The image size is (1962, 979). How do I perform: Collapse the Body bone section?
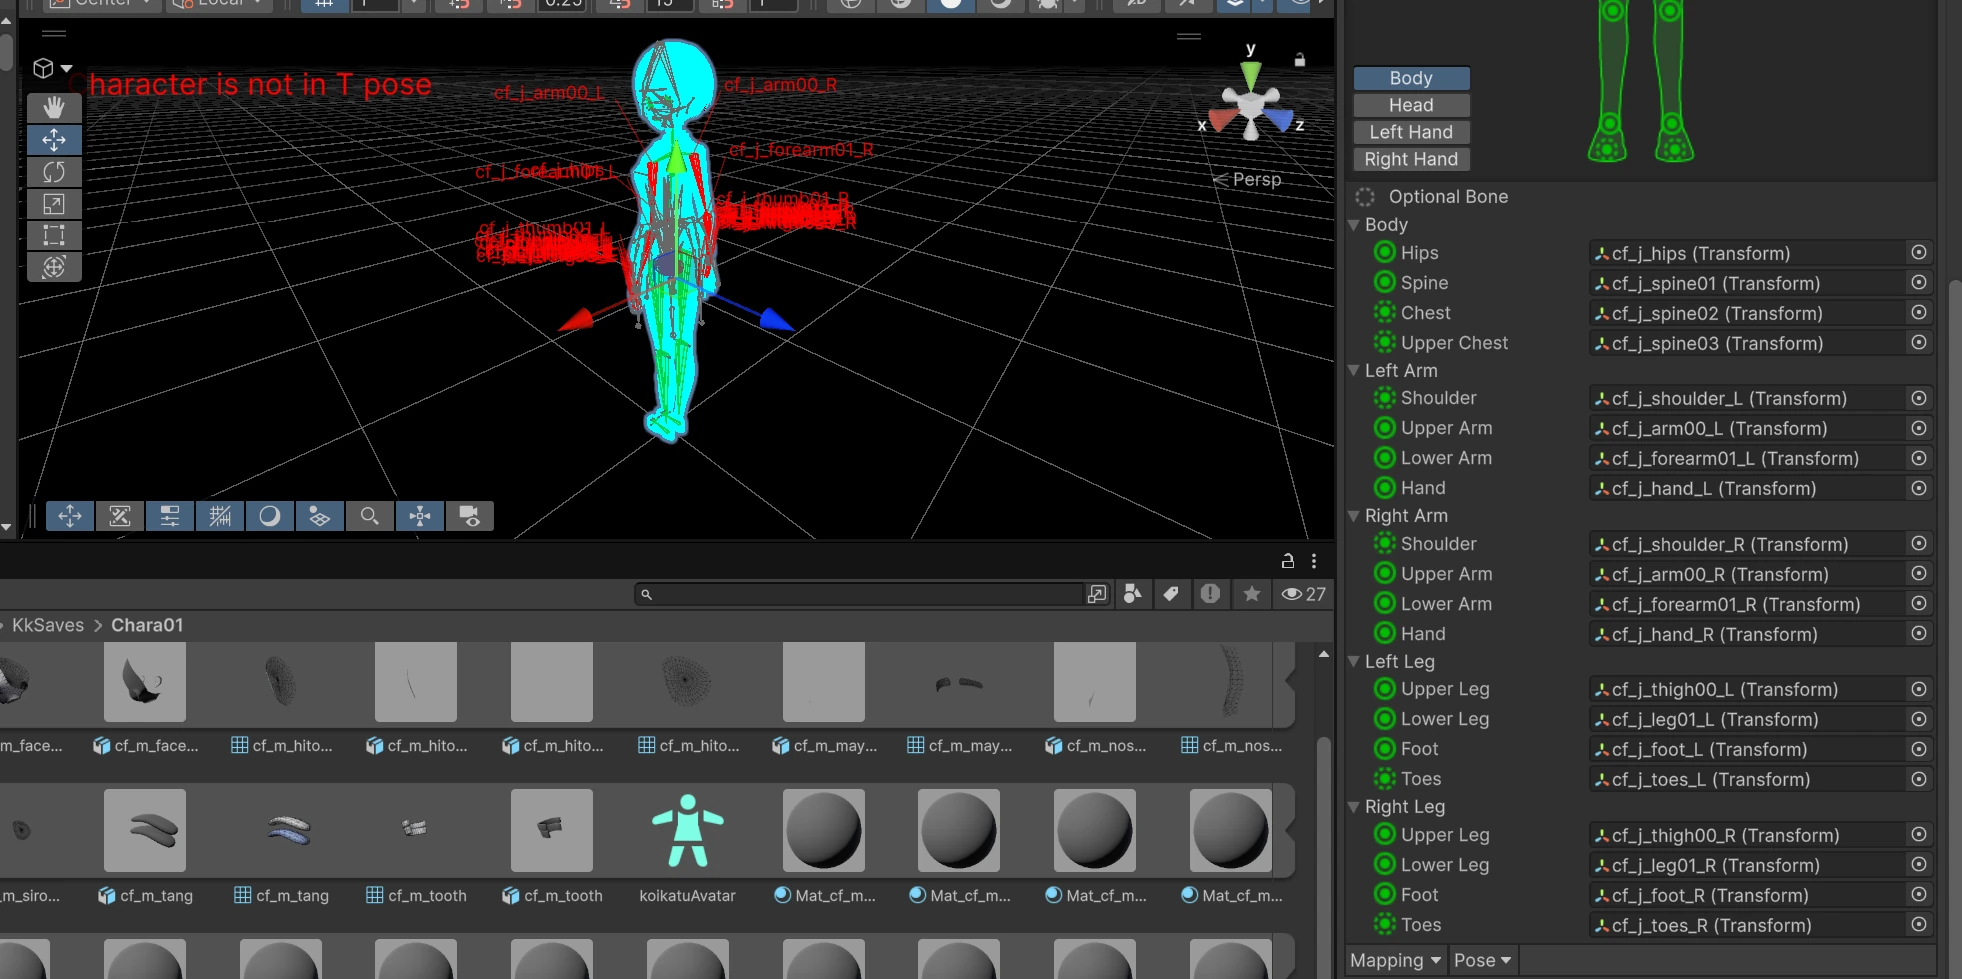tap(1354, 225)
